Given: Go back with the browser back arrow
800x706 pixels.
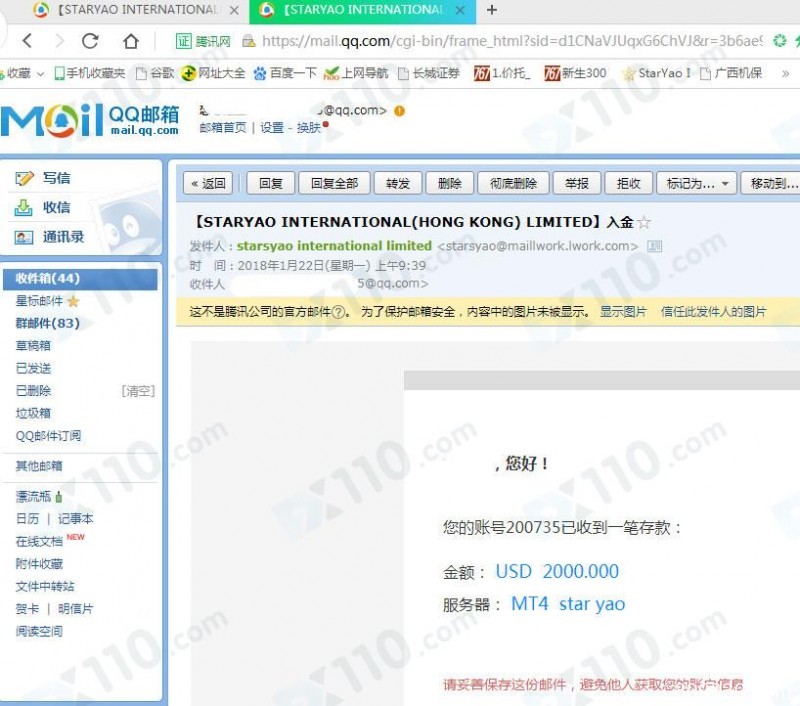Looking at the screenshot, I should pyautogui.click(x=28, y=41).
